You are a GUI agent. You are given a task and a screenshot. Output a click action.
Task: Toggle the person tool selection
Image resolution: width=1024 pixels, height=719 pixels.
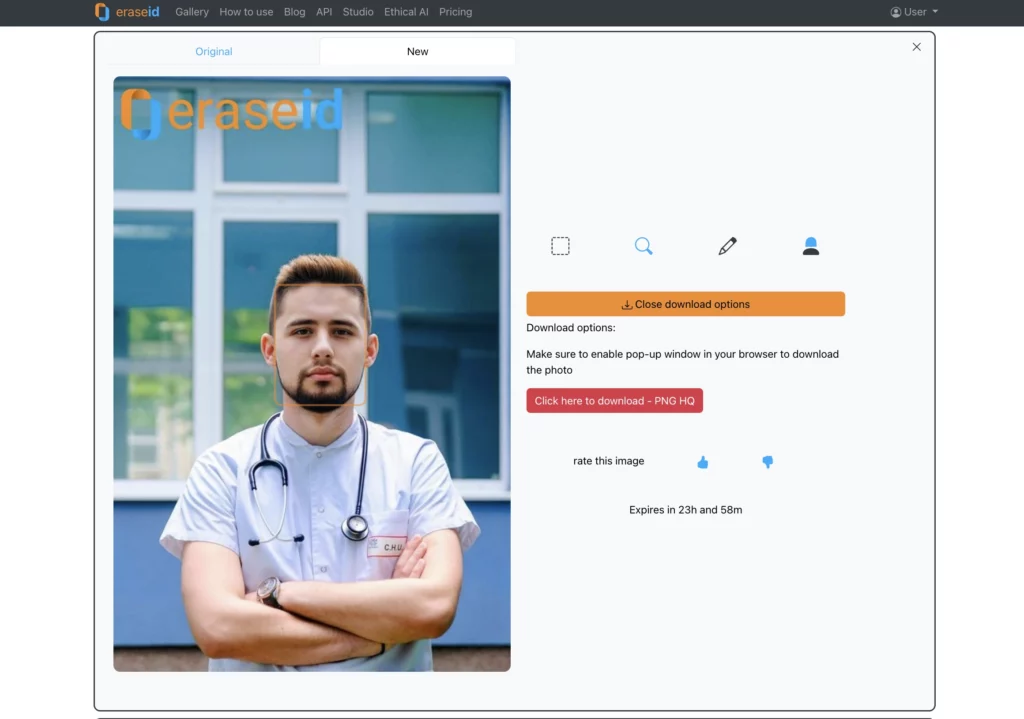811,245
